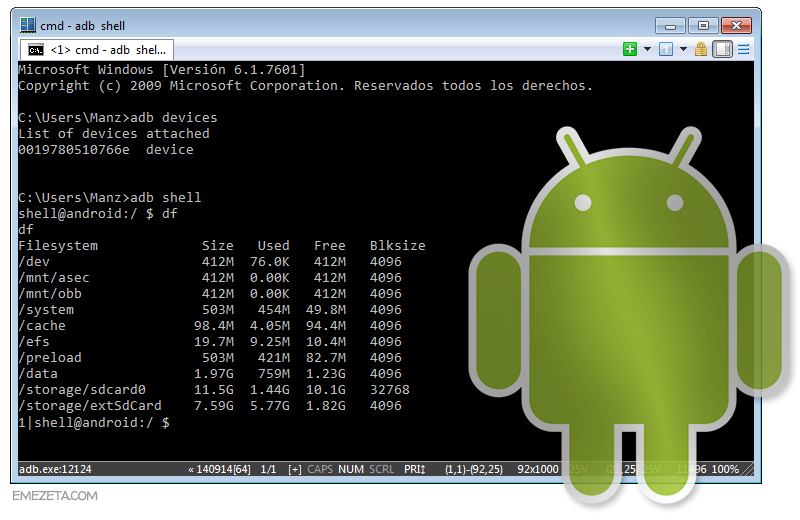Click the '/dev' filesystem row
This screenshot has height=520, width=800.
pyautogui.click(x=210, y=262)
